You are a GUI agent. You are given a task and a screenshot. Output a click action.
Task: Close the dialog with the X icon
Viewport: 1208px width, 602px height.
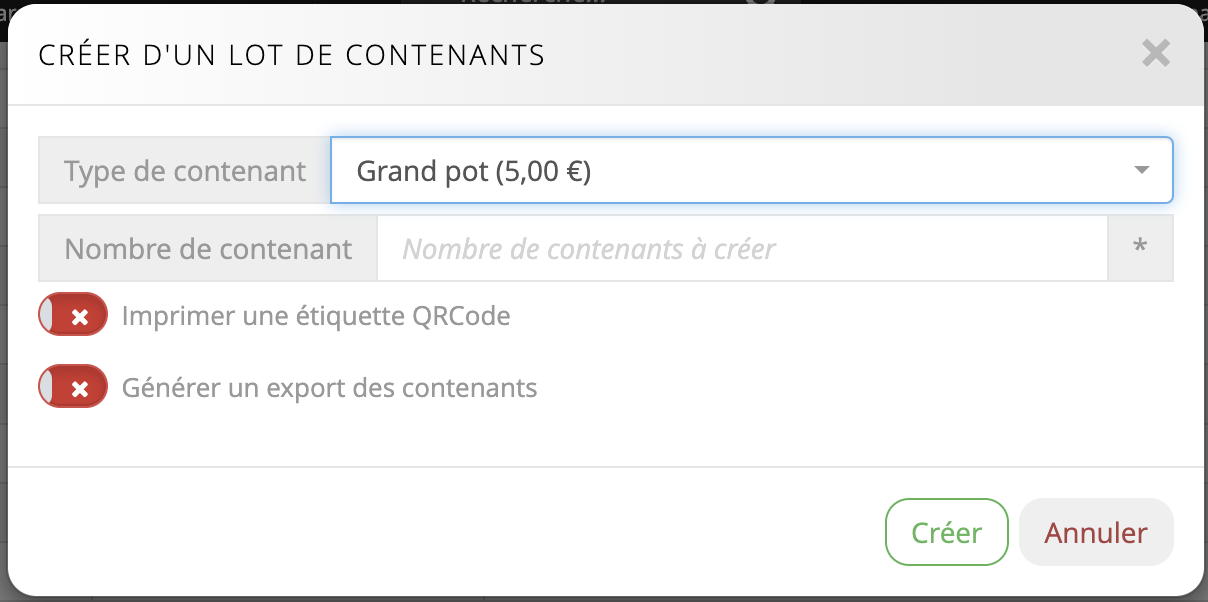click(x=1156, y=54)
